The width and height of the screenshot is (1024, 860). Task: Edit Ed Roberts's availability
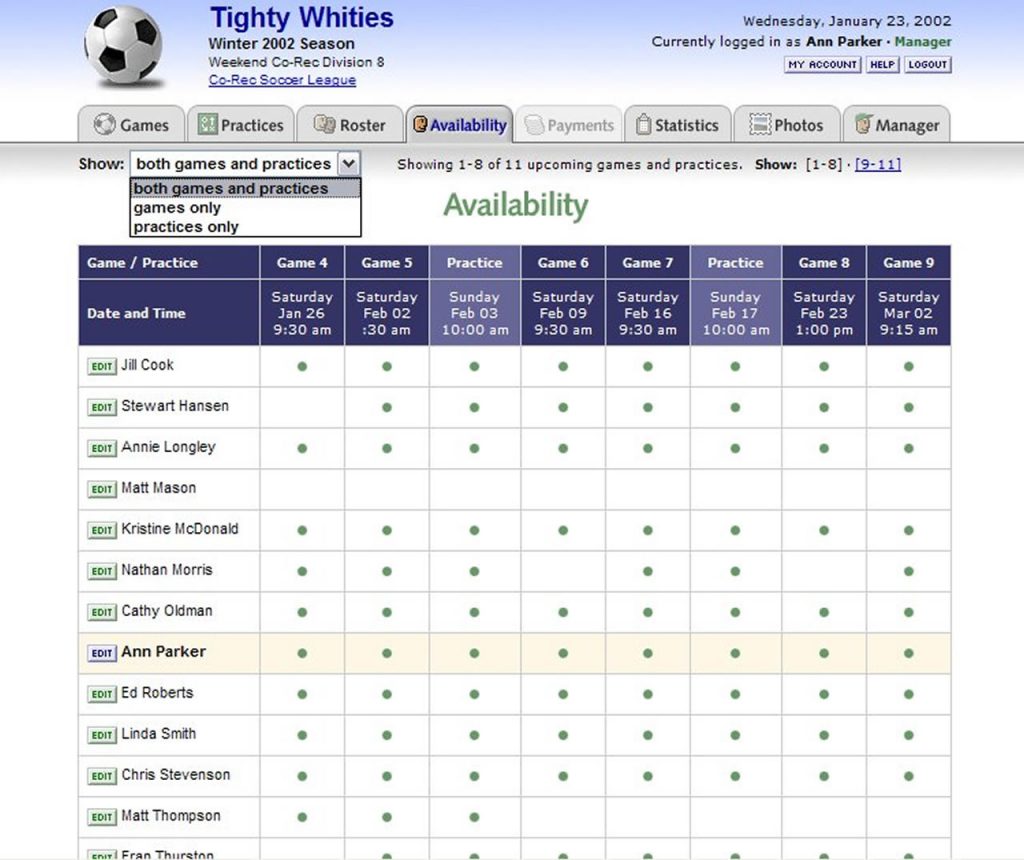102,694
